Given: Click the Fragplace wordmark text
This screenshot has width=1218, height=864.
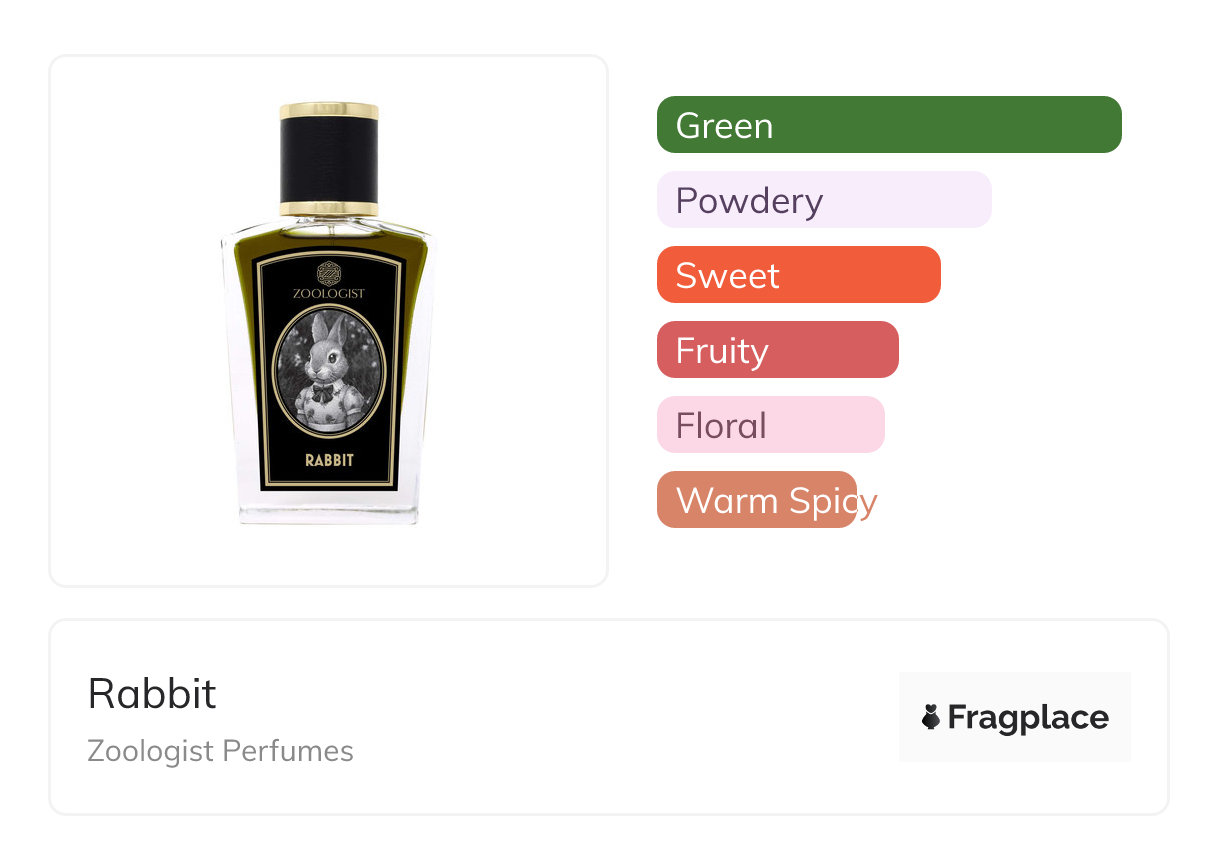Looking at the screenshot, I should [x=1028, y=718].
